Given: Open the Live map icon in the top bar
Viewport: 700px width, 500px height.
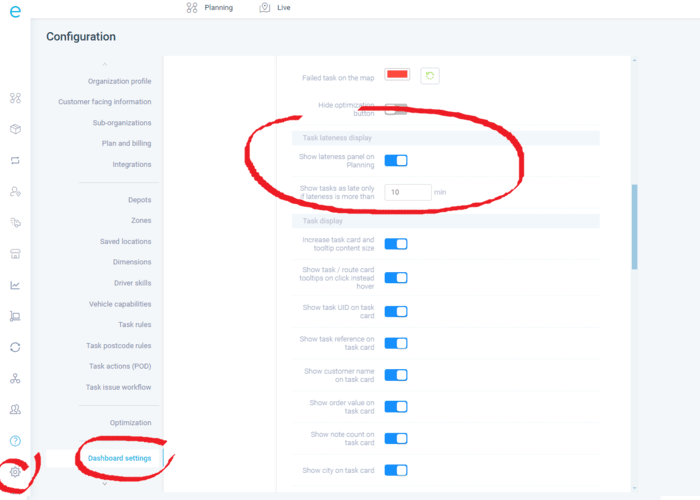Looking at the screenshot, I should coord(265,8).
